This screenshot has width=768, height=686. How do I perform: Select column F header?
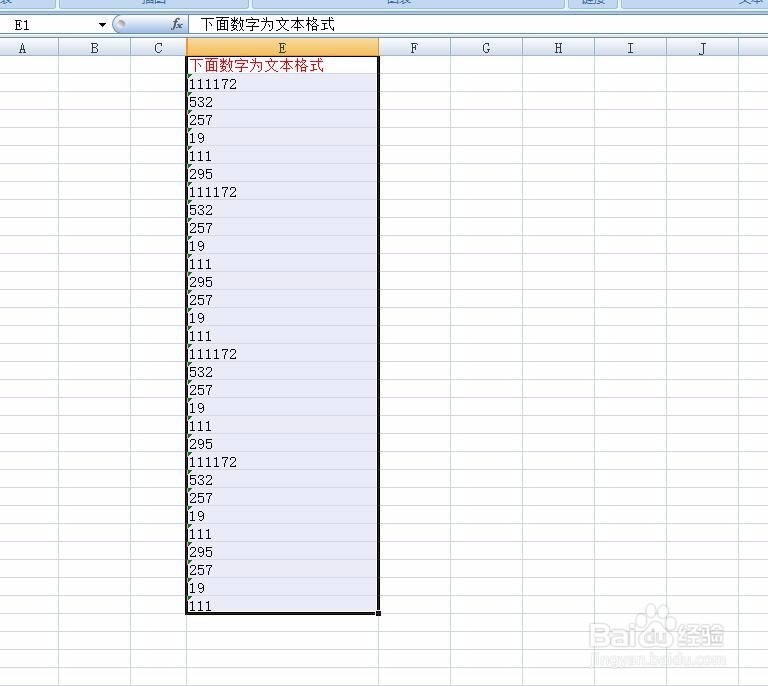[x=414, y=48]
